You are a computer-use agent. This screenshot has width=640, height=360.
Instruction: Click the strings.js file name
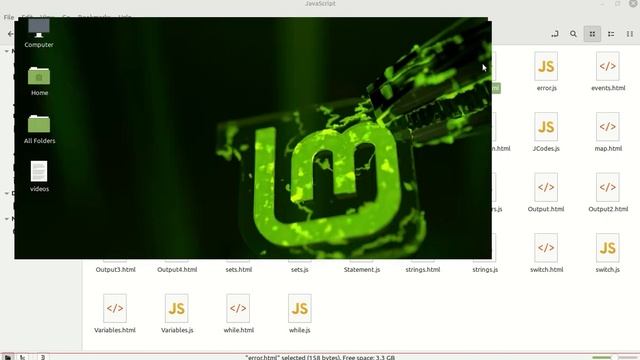(485, 269)
